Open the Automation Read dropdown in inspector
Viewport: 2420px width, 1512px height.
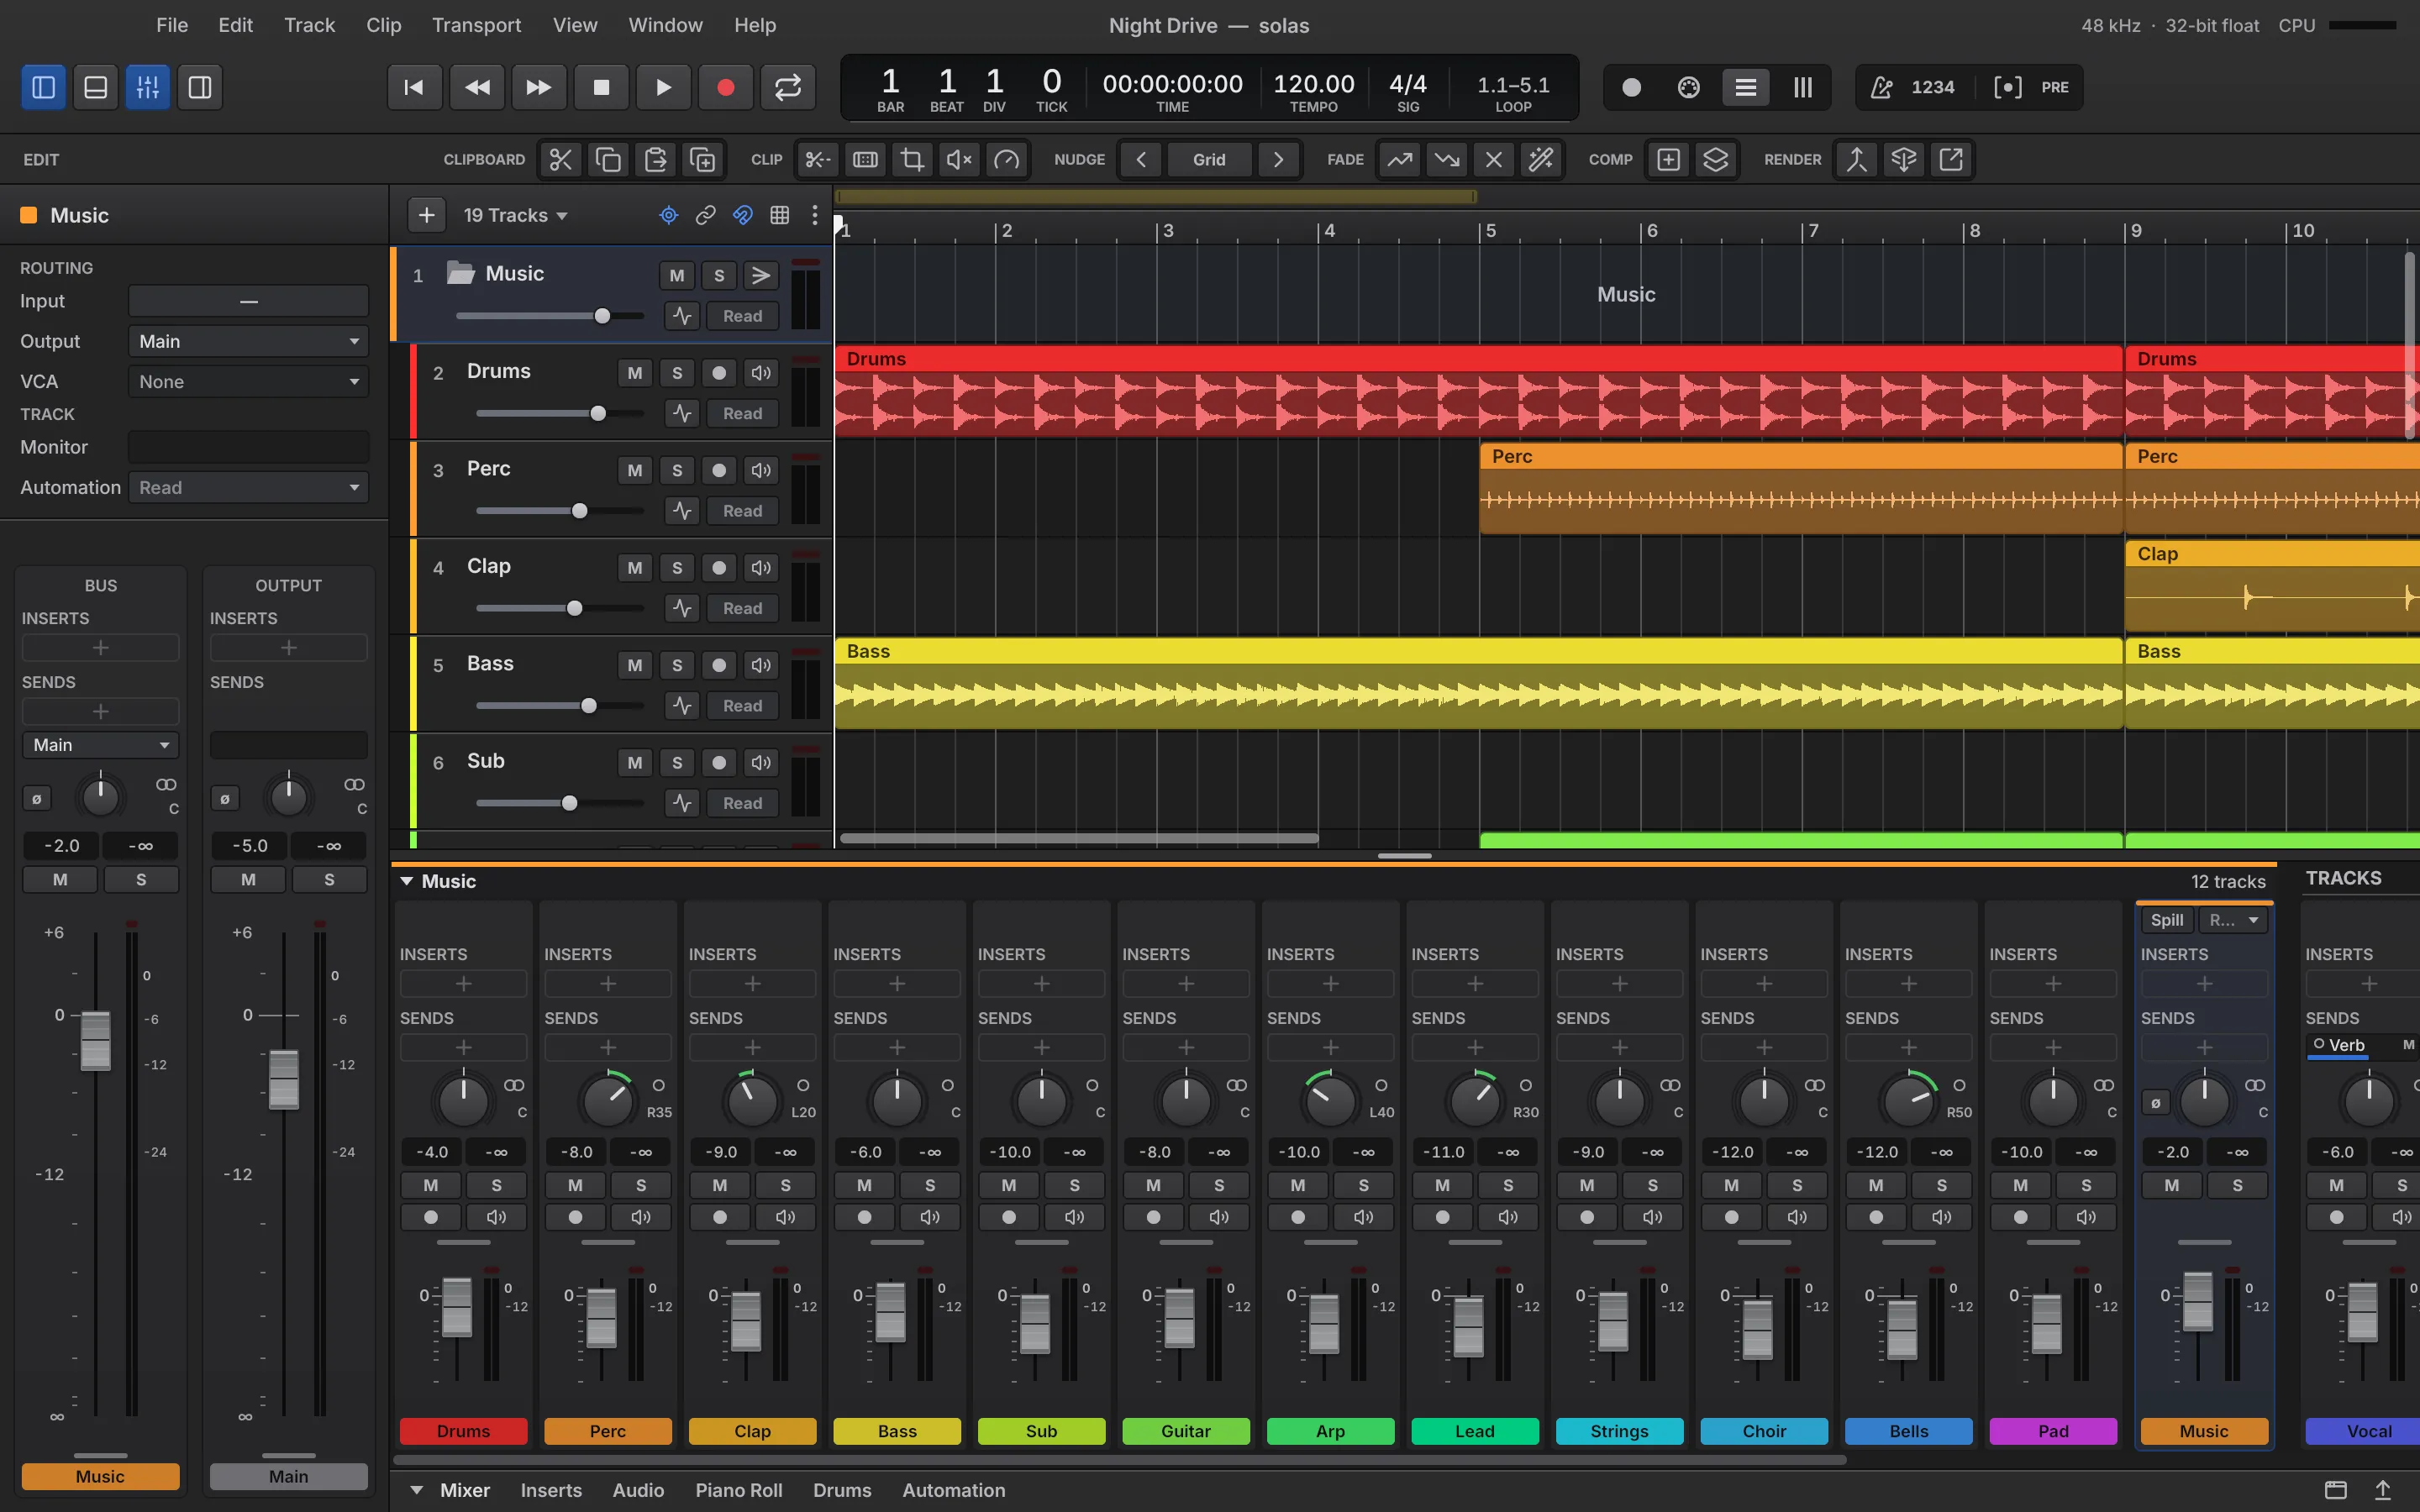click(248, 487)
